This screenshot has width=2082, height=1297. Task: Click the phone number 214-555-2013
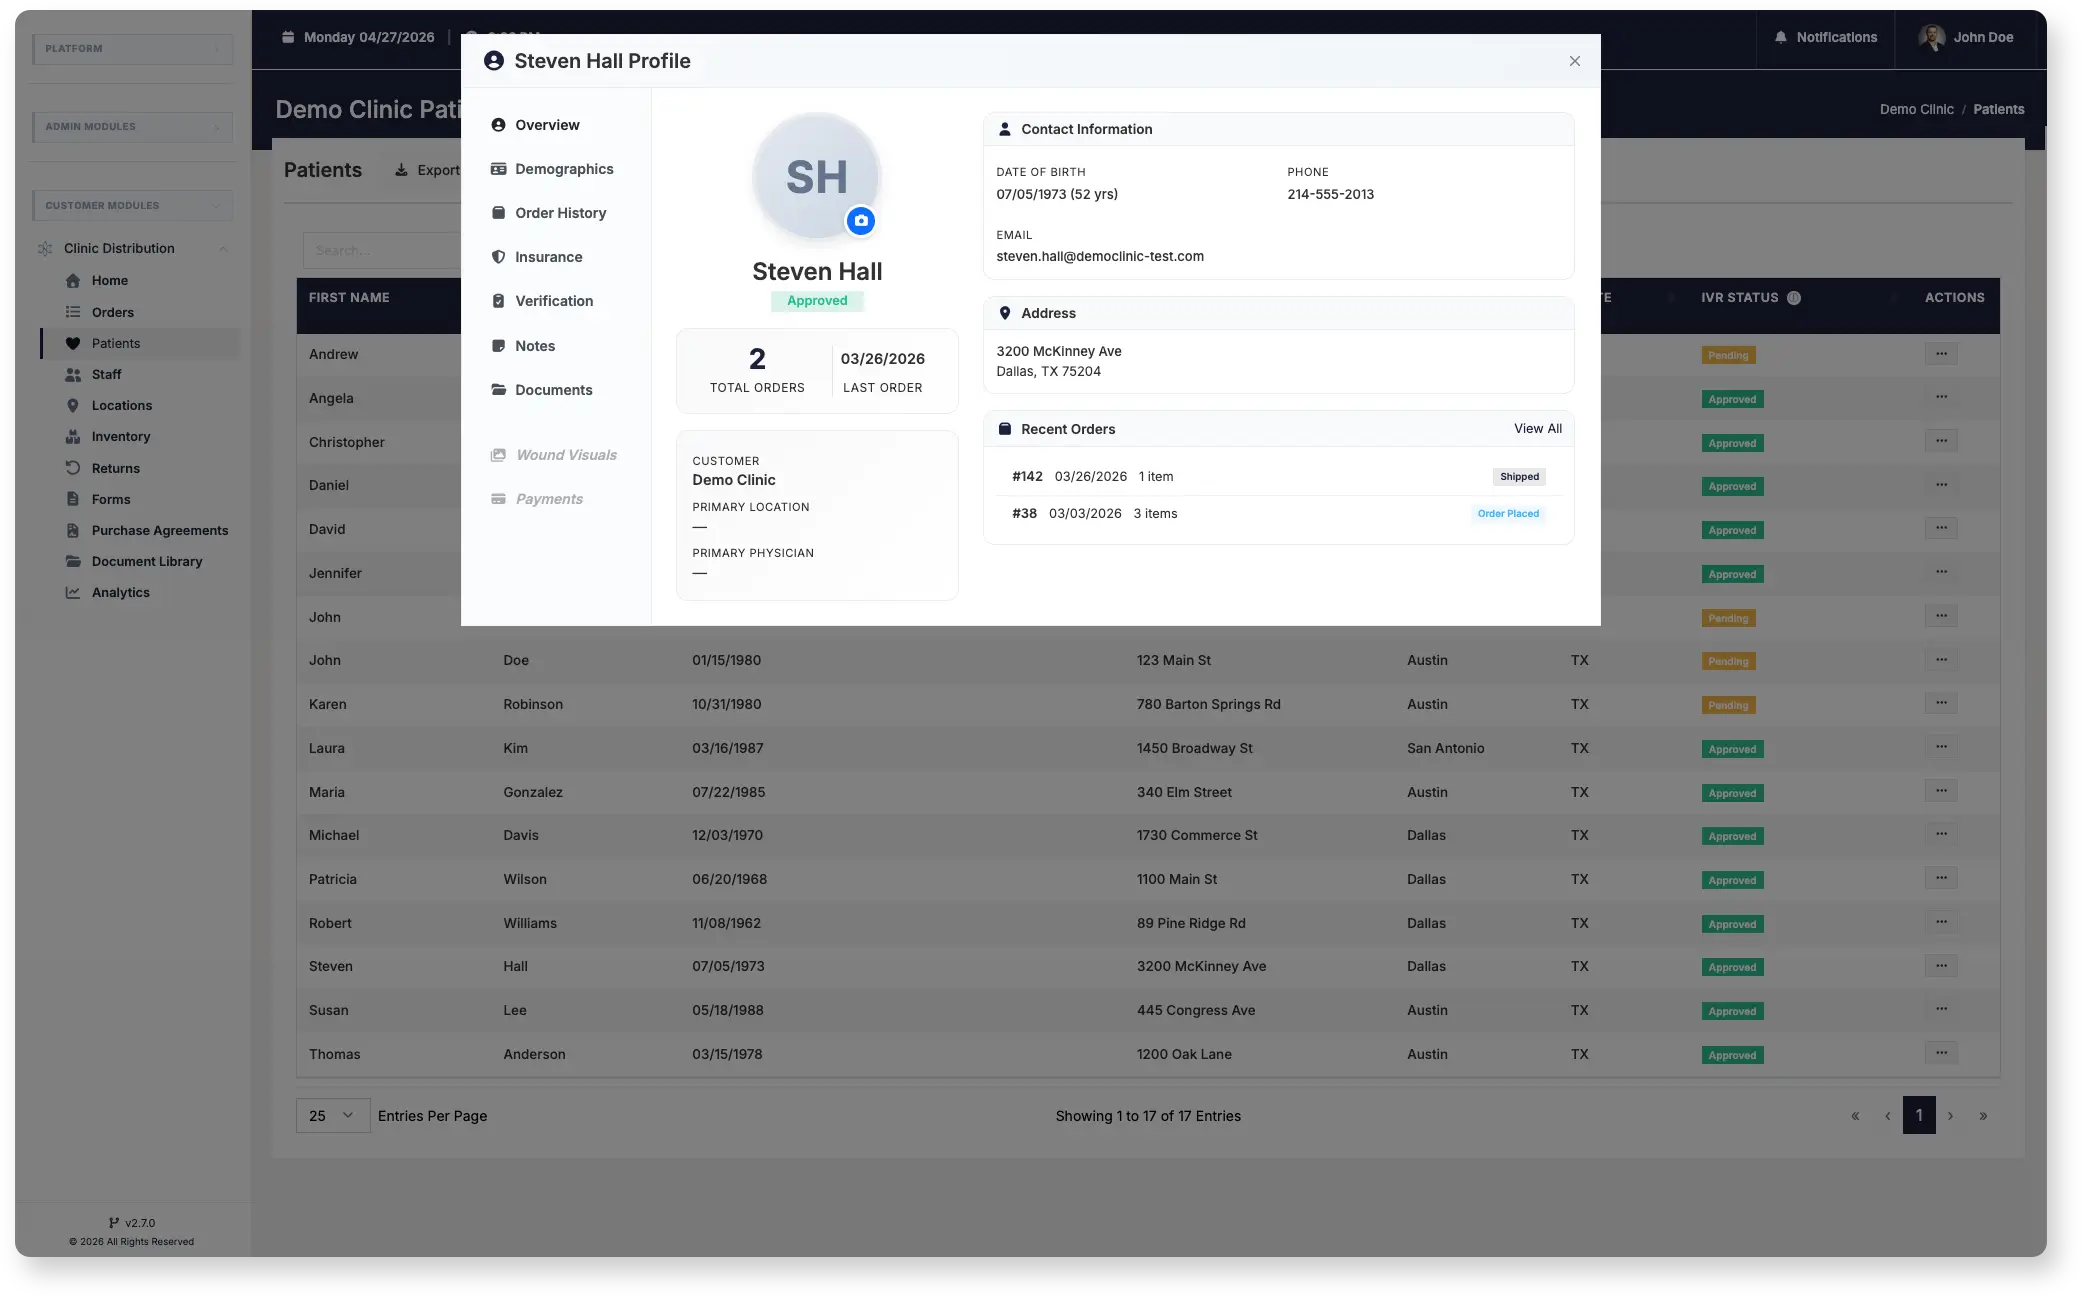(1330, 195)
